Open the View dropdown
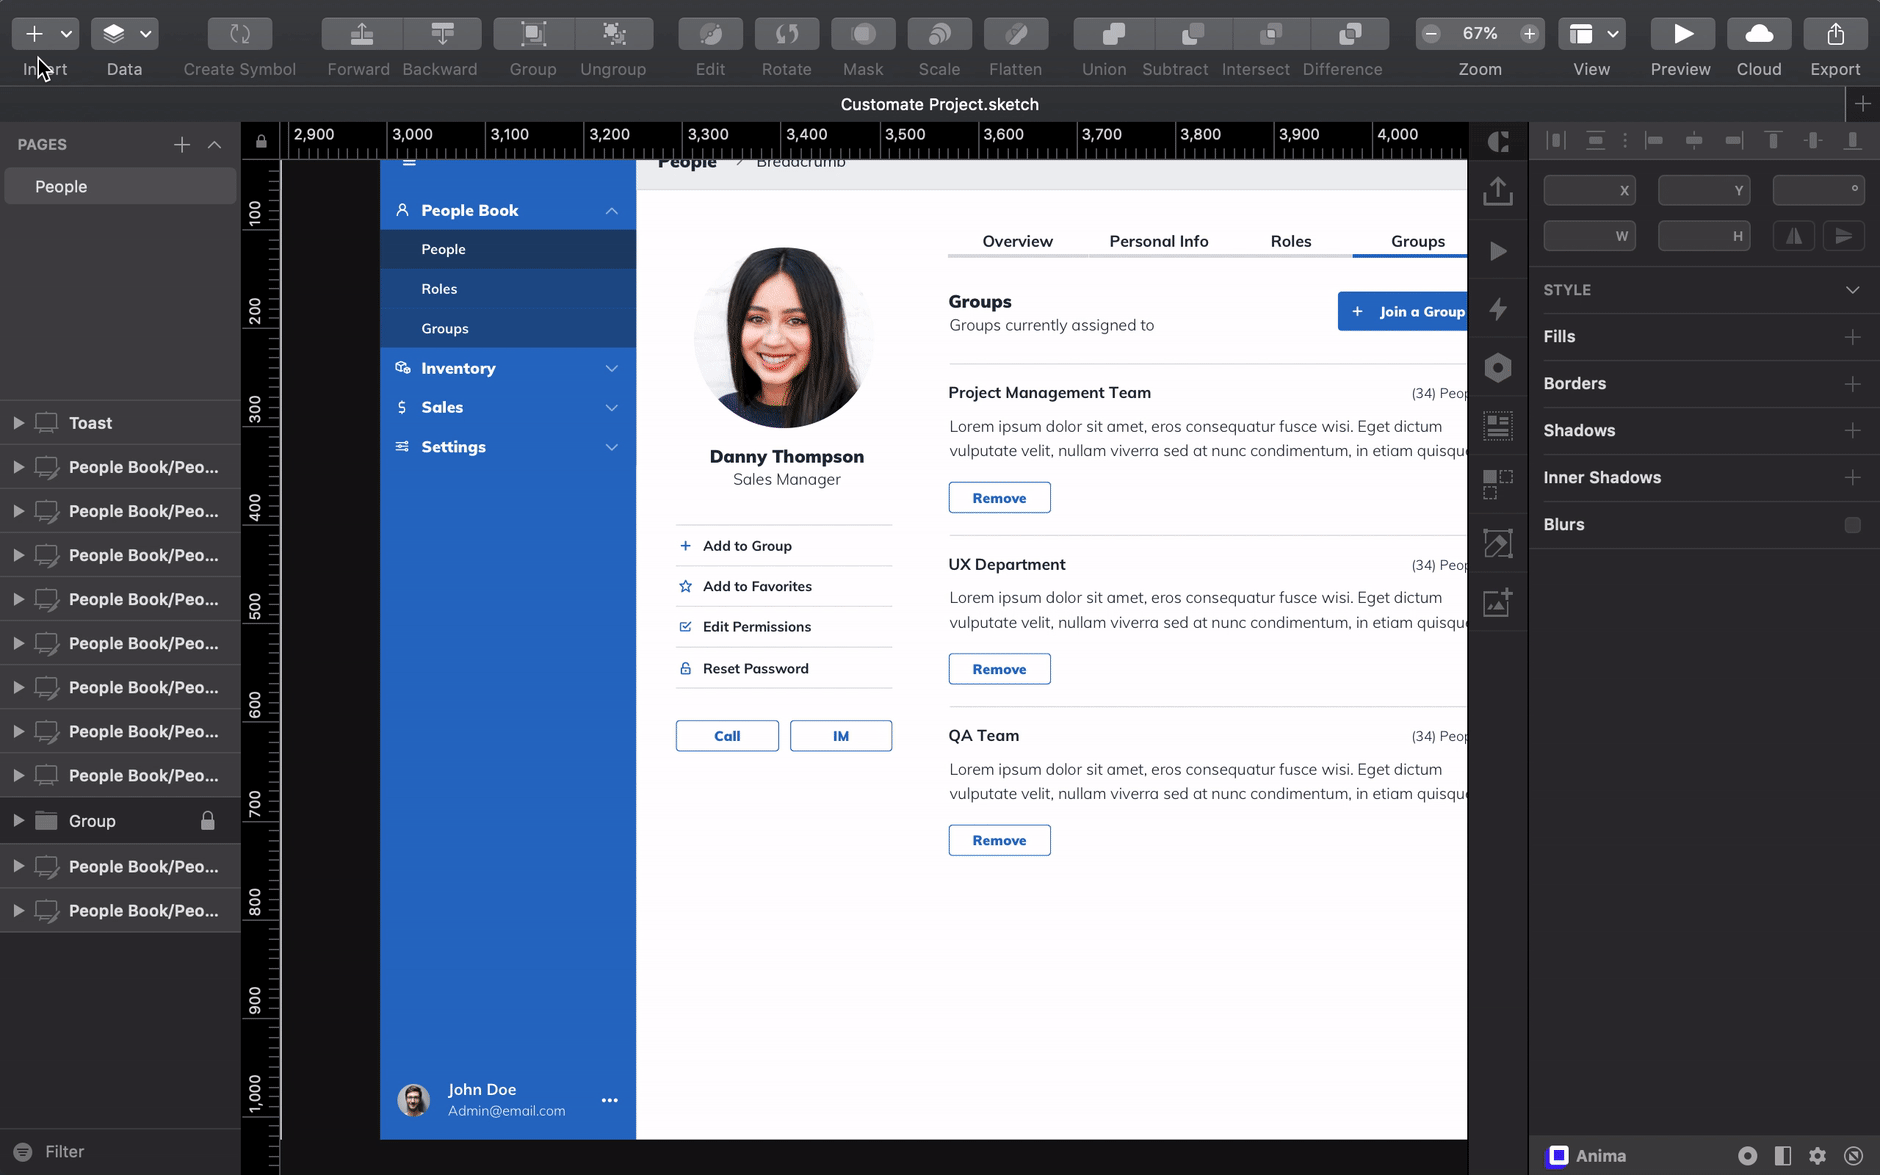The width and height of the screenshot is (1880, 1175). pyautogui.click(x=1592, y=34)
